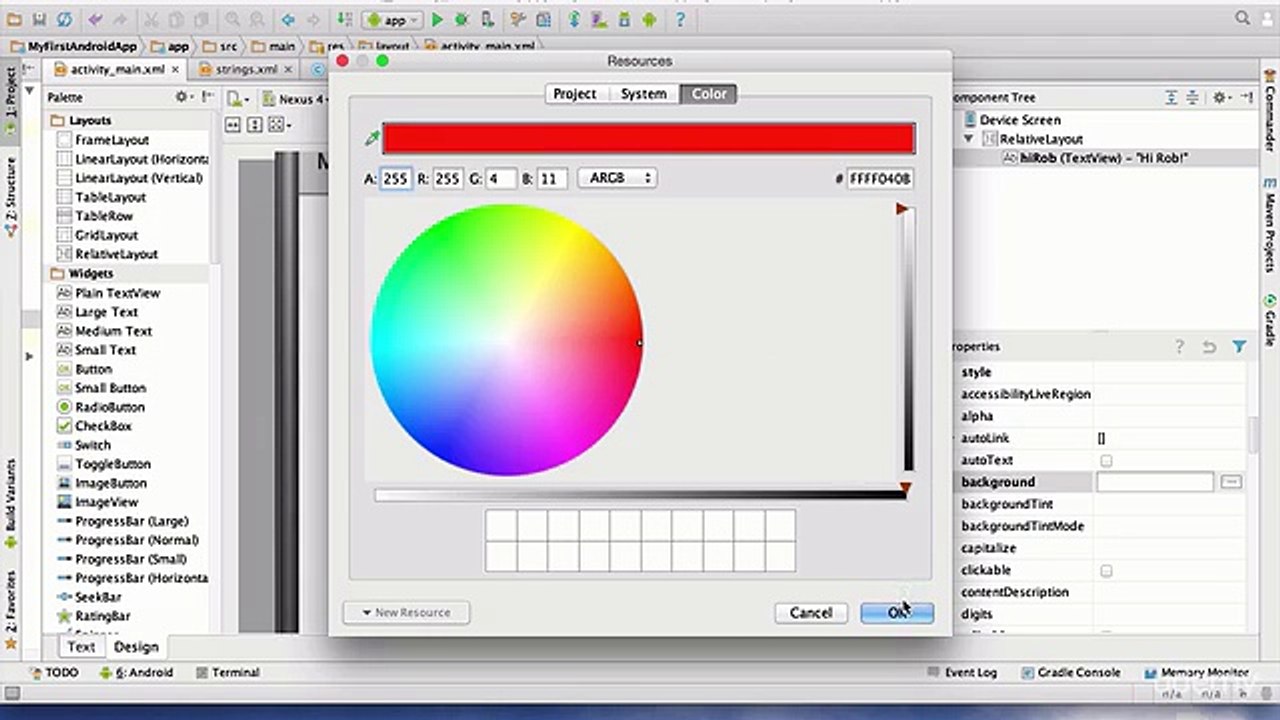Click the Properties filter funnel icon
1280x720 pixels.
1239,347
